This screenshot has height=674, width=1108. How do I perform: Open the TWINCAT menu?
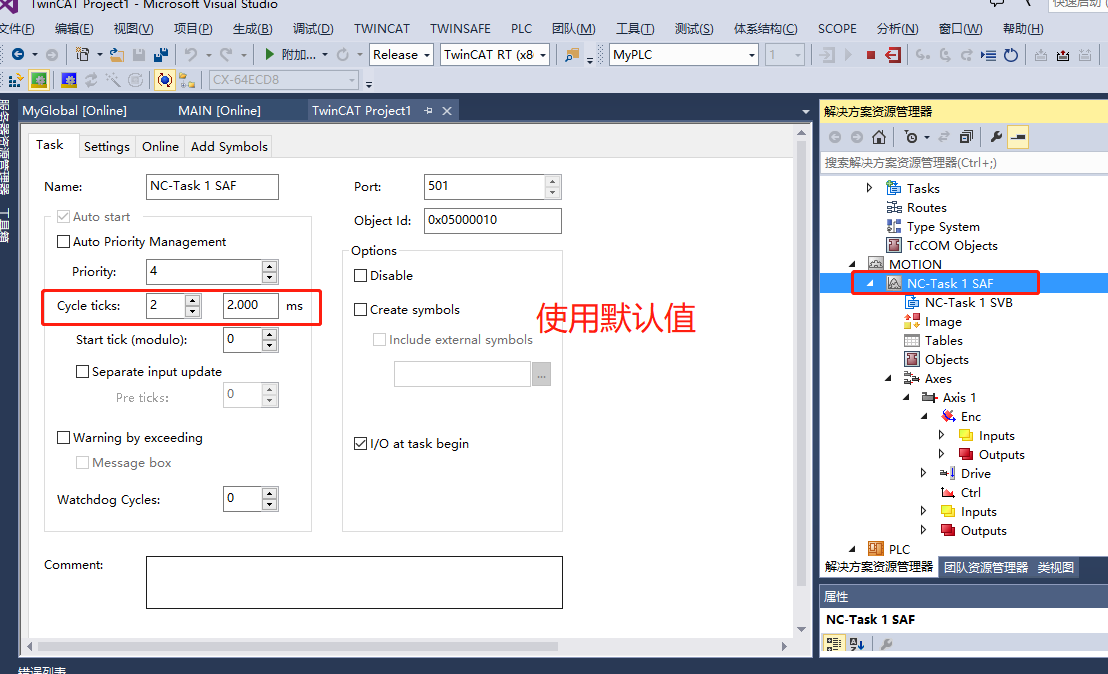pyautogui.click(x=382, y=29)
